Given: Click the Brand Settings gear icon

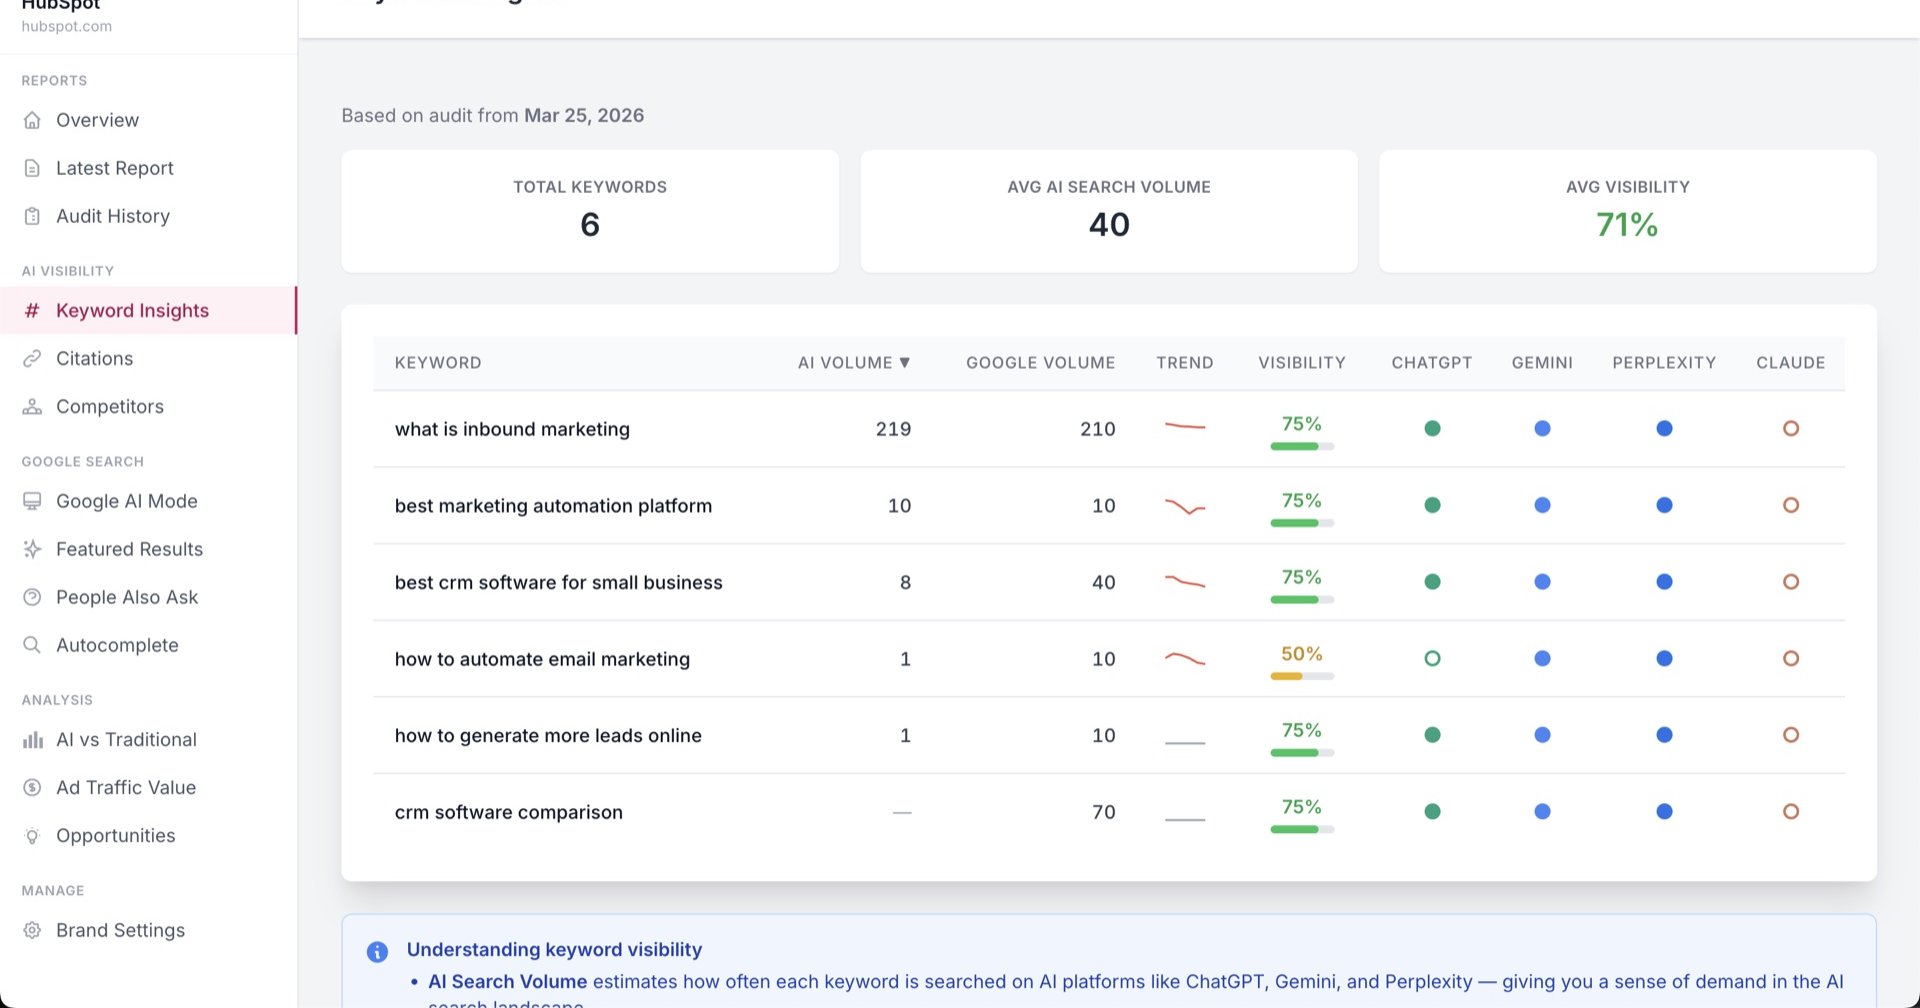Looking at the screenshot, I should point(32,930).
